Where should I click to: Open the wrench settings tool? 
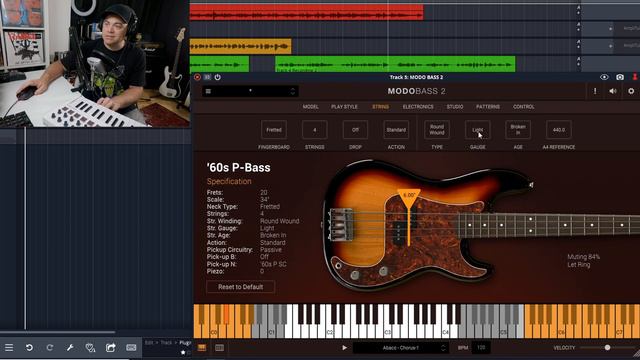click(x=70, y=348)
